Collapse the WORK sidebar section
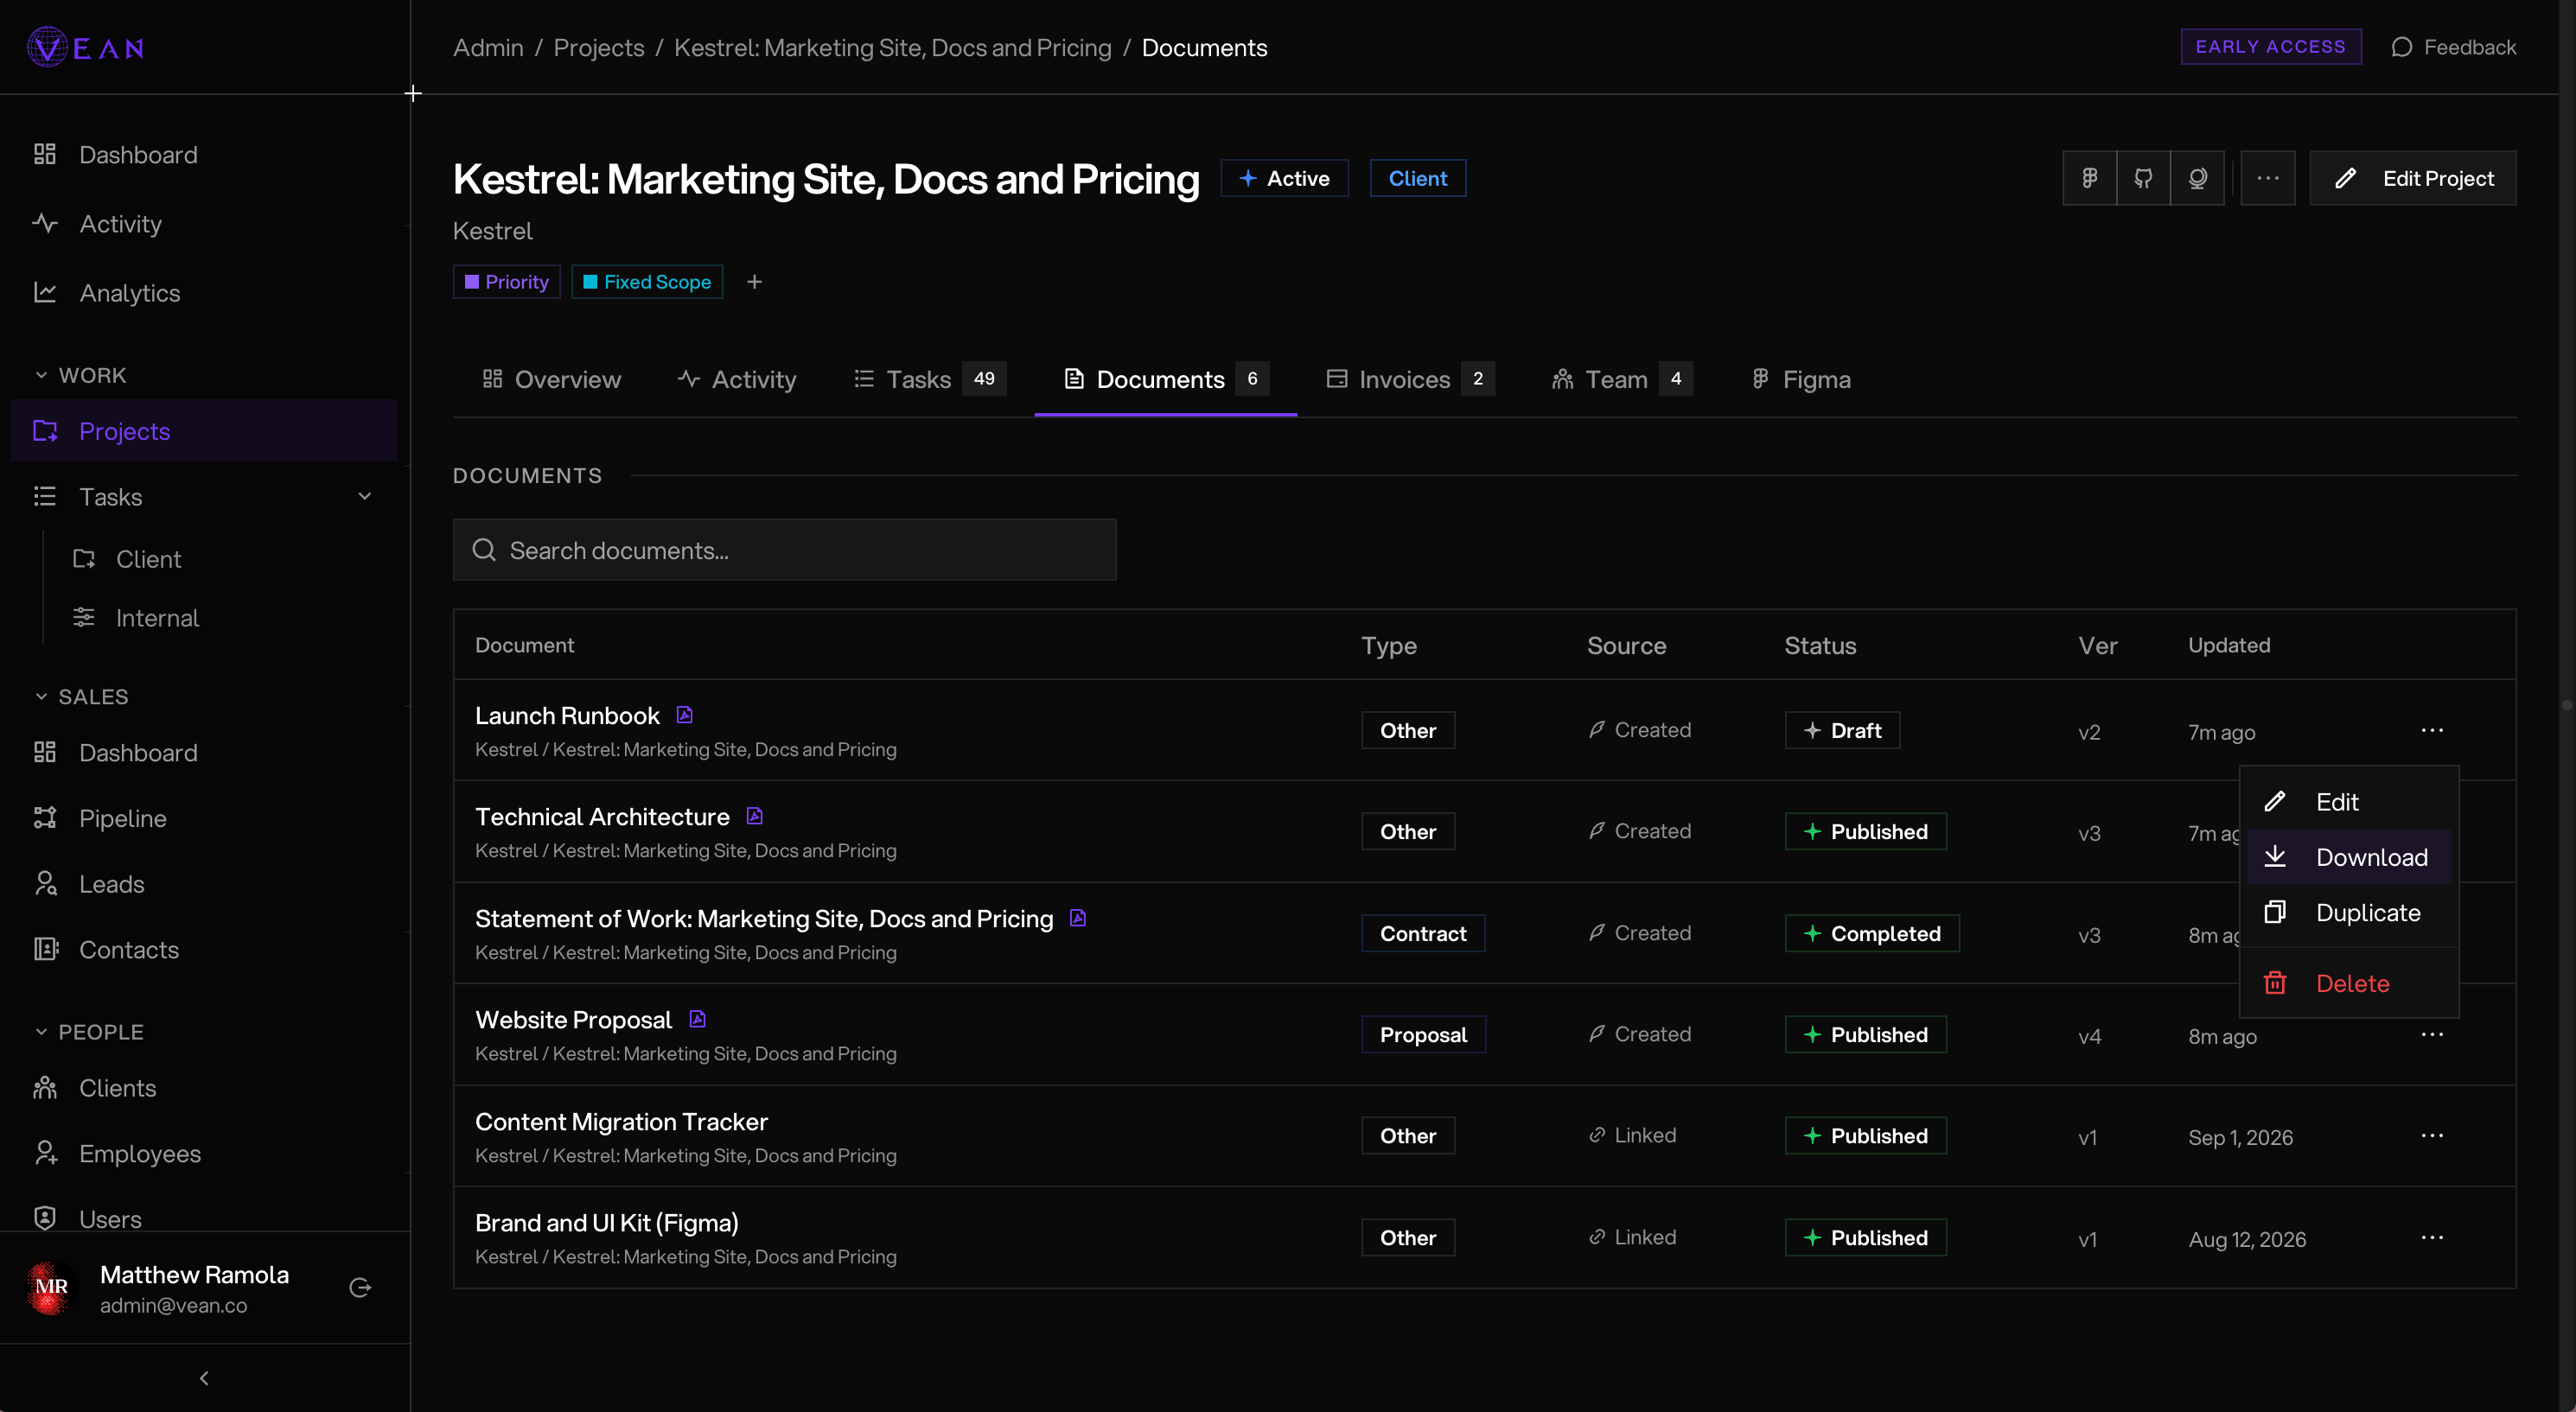This screenshot has width=2576, height=1412. [x=80, y=375]
